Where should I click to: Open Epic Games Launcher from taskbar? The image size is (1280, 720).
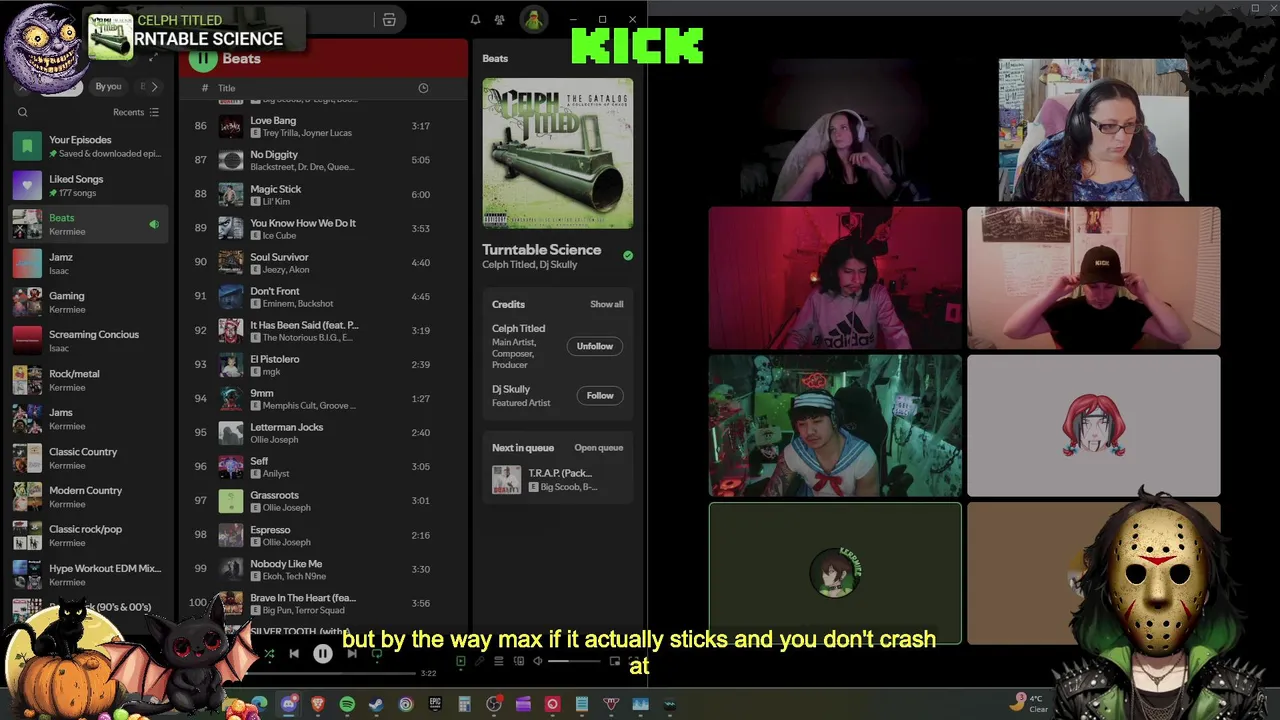(x=435, y=704)
